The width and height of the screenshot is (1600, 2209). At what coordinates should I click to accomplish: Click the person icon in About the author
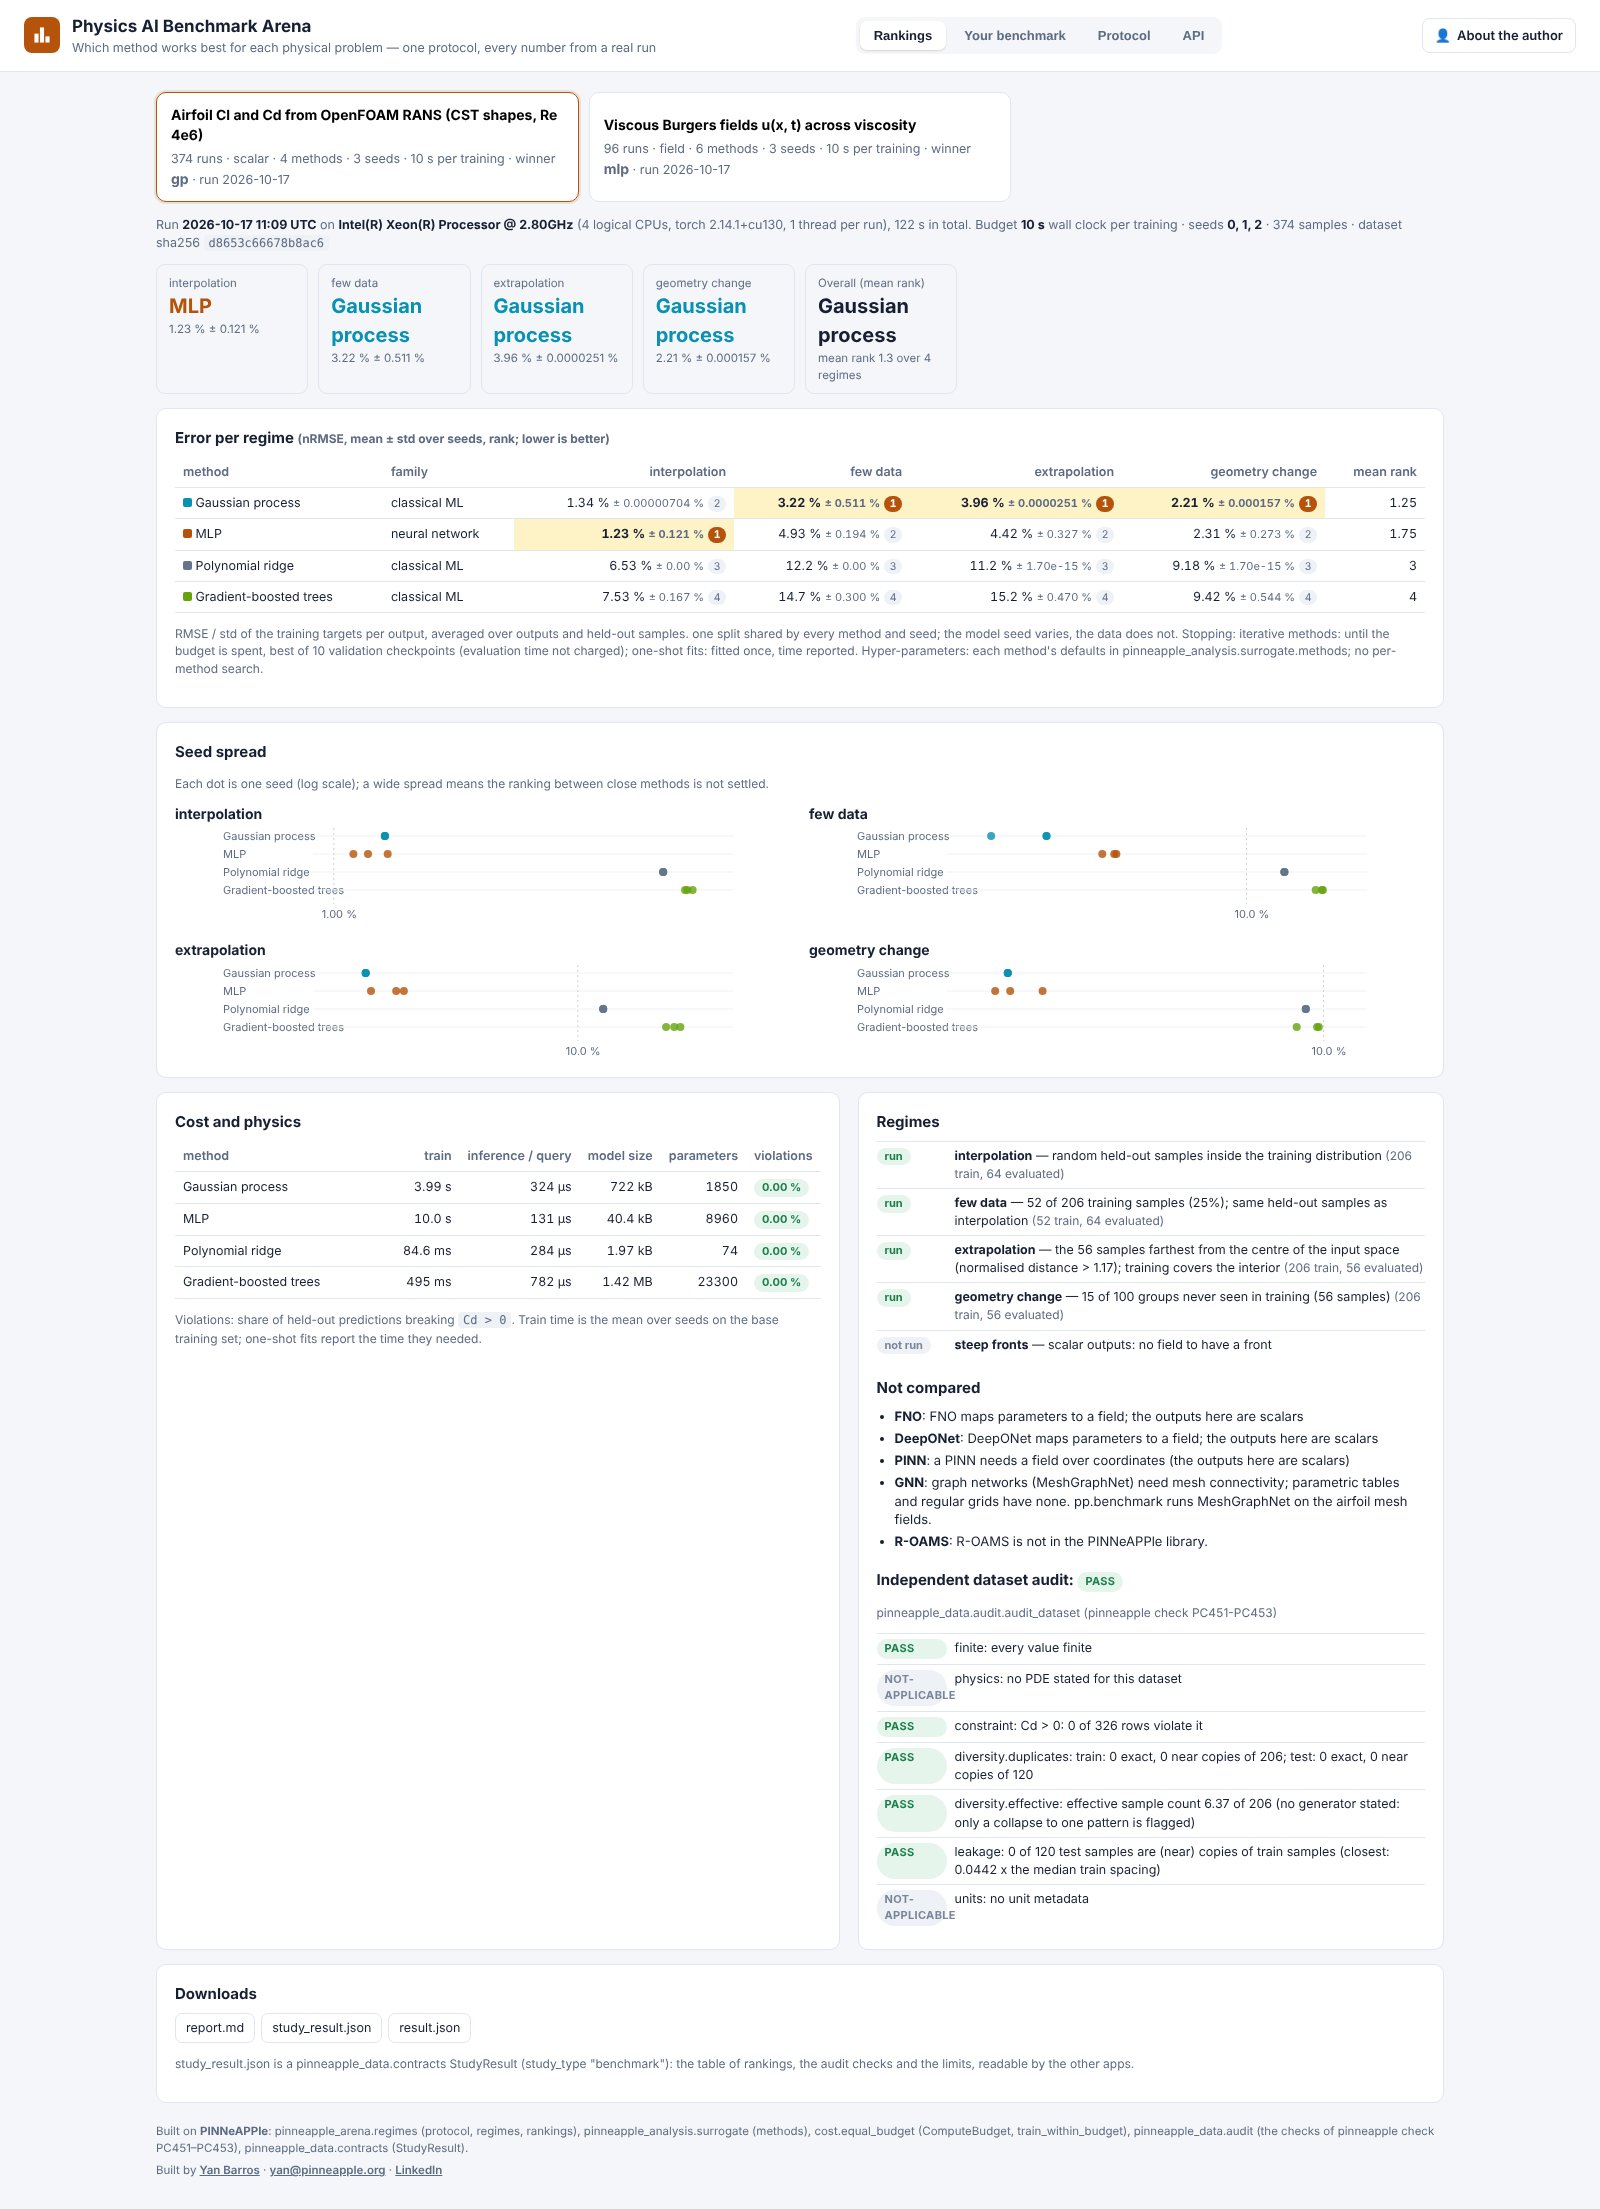point(1442,36)
